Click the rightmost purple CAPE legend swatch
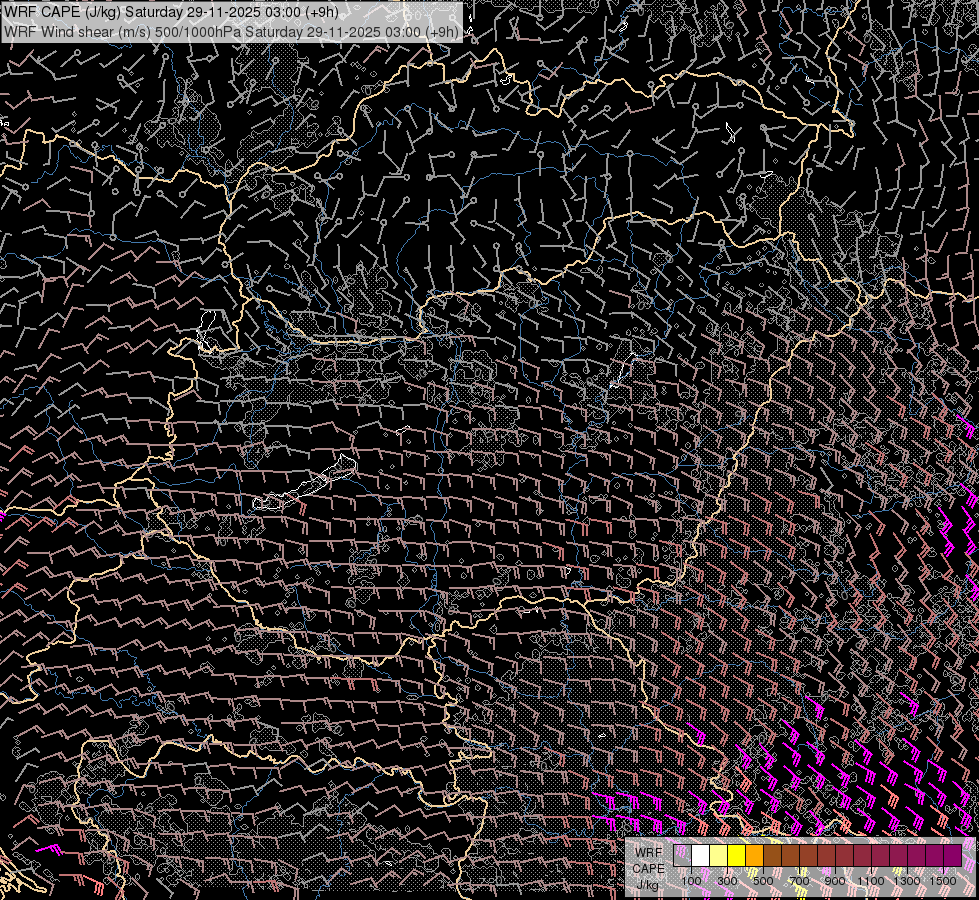This screenshot has width=979, height=900. point(952,856)
